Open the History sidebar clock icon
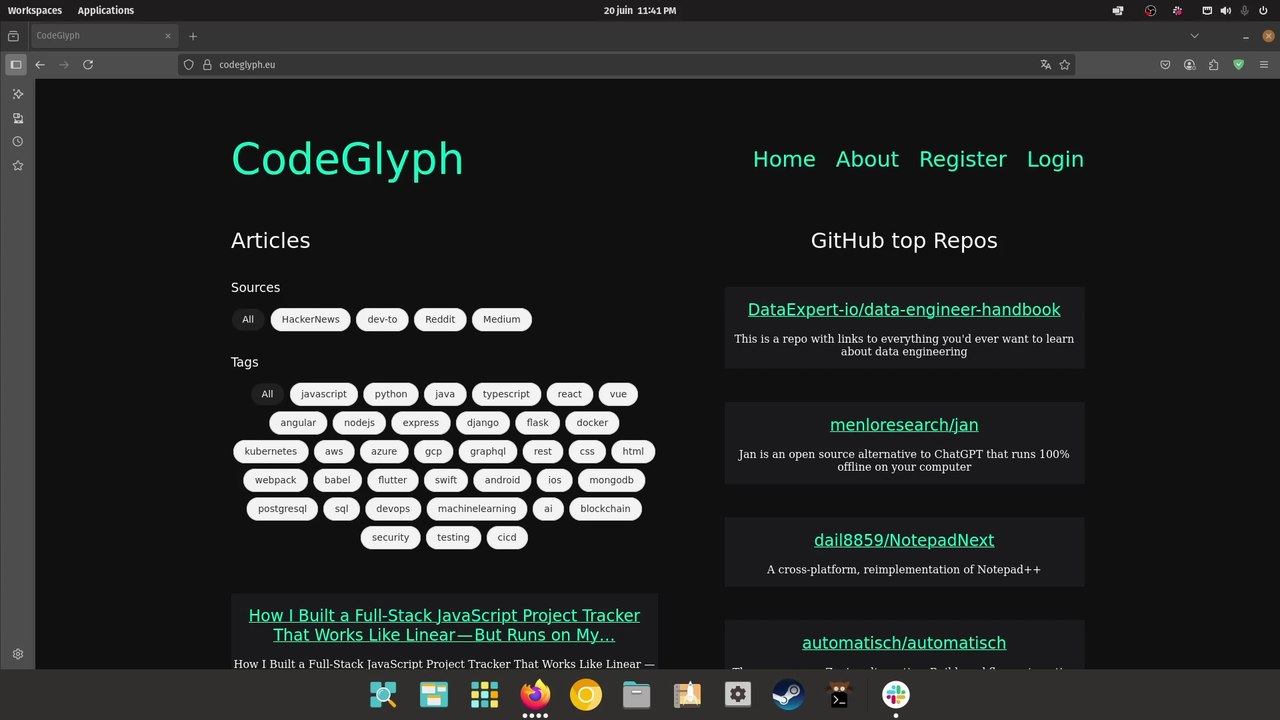 tap(17, 142)
